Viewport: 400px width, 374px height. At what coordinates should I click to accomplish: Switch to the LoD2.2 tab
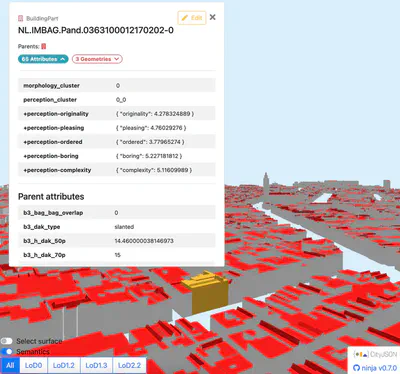[130, 365]
